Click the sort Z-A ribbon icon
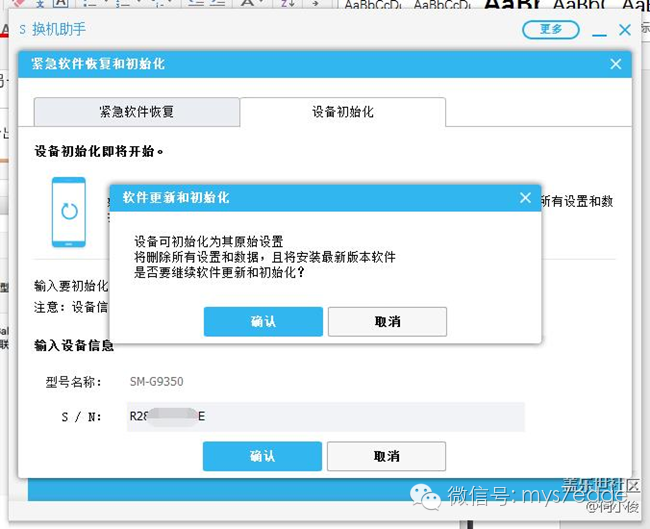This screenshot has height=529, width=650. tap(287, 3)
